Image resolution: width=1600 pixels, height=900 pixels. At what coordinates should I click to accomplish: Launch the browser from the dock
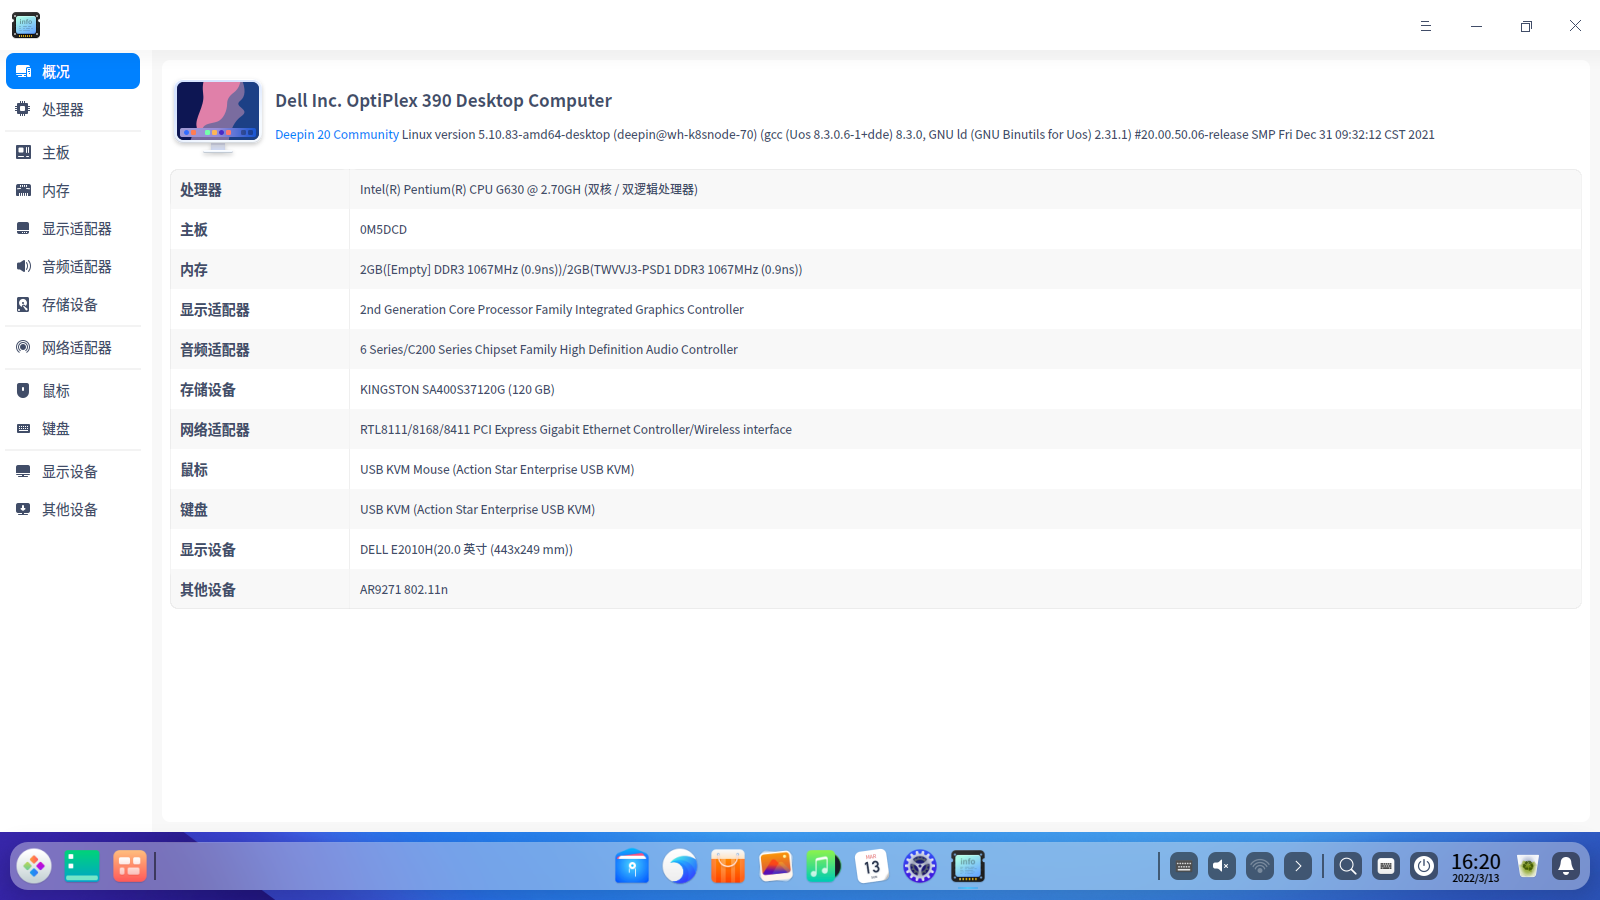click(680, 866)
